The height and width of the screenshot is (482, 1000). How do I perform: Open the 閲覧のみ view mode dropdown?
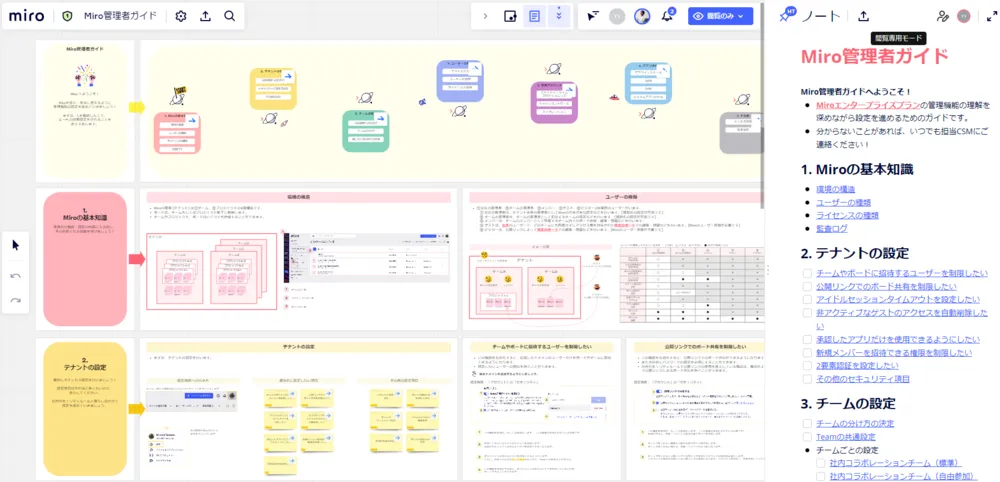tap(720, 16)
